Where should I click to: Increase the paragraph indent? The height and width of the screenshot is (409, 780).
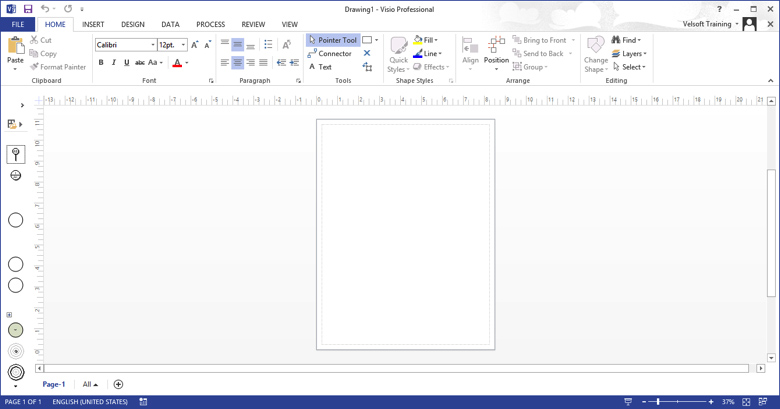pos(294,62)
